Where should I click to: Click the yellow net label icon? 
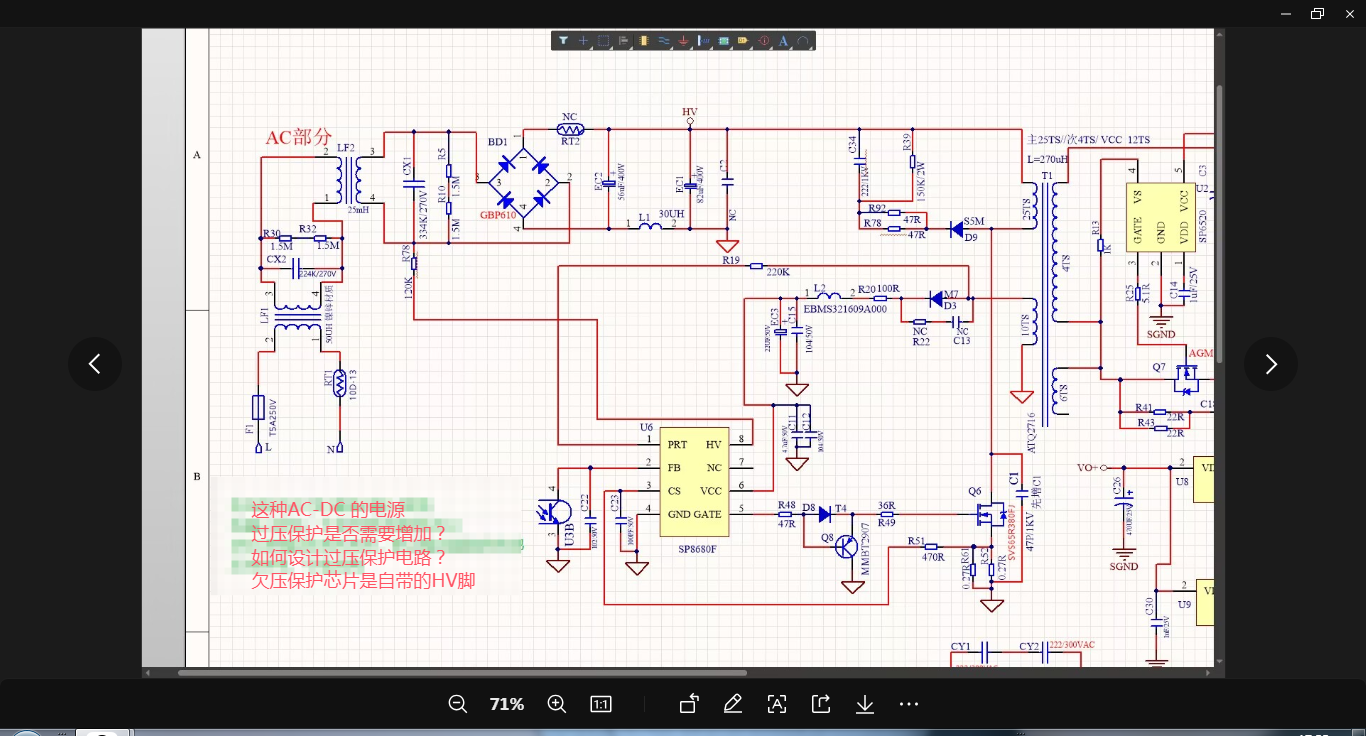tap(743, 41)
